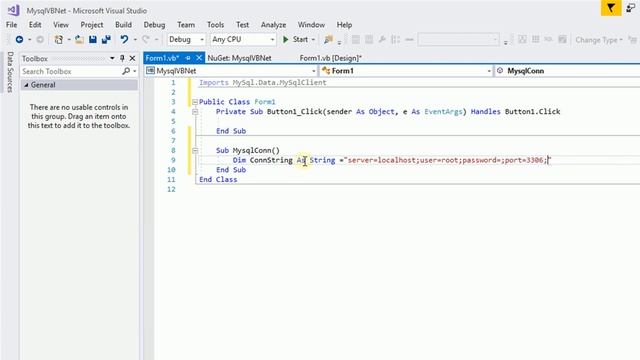Open the Project menu
Viewport: 640px width, 360px height.
point(92,25)
